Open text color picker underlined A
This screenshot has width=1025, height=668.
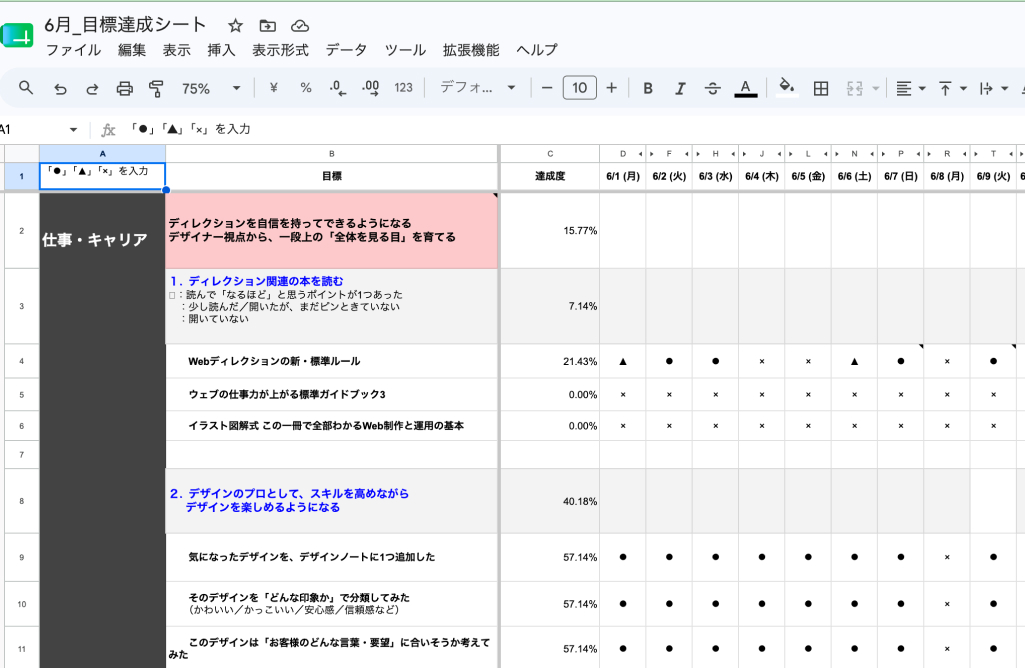point(745,88)
